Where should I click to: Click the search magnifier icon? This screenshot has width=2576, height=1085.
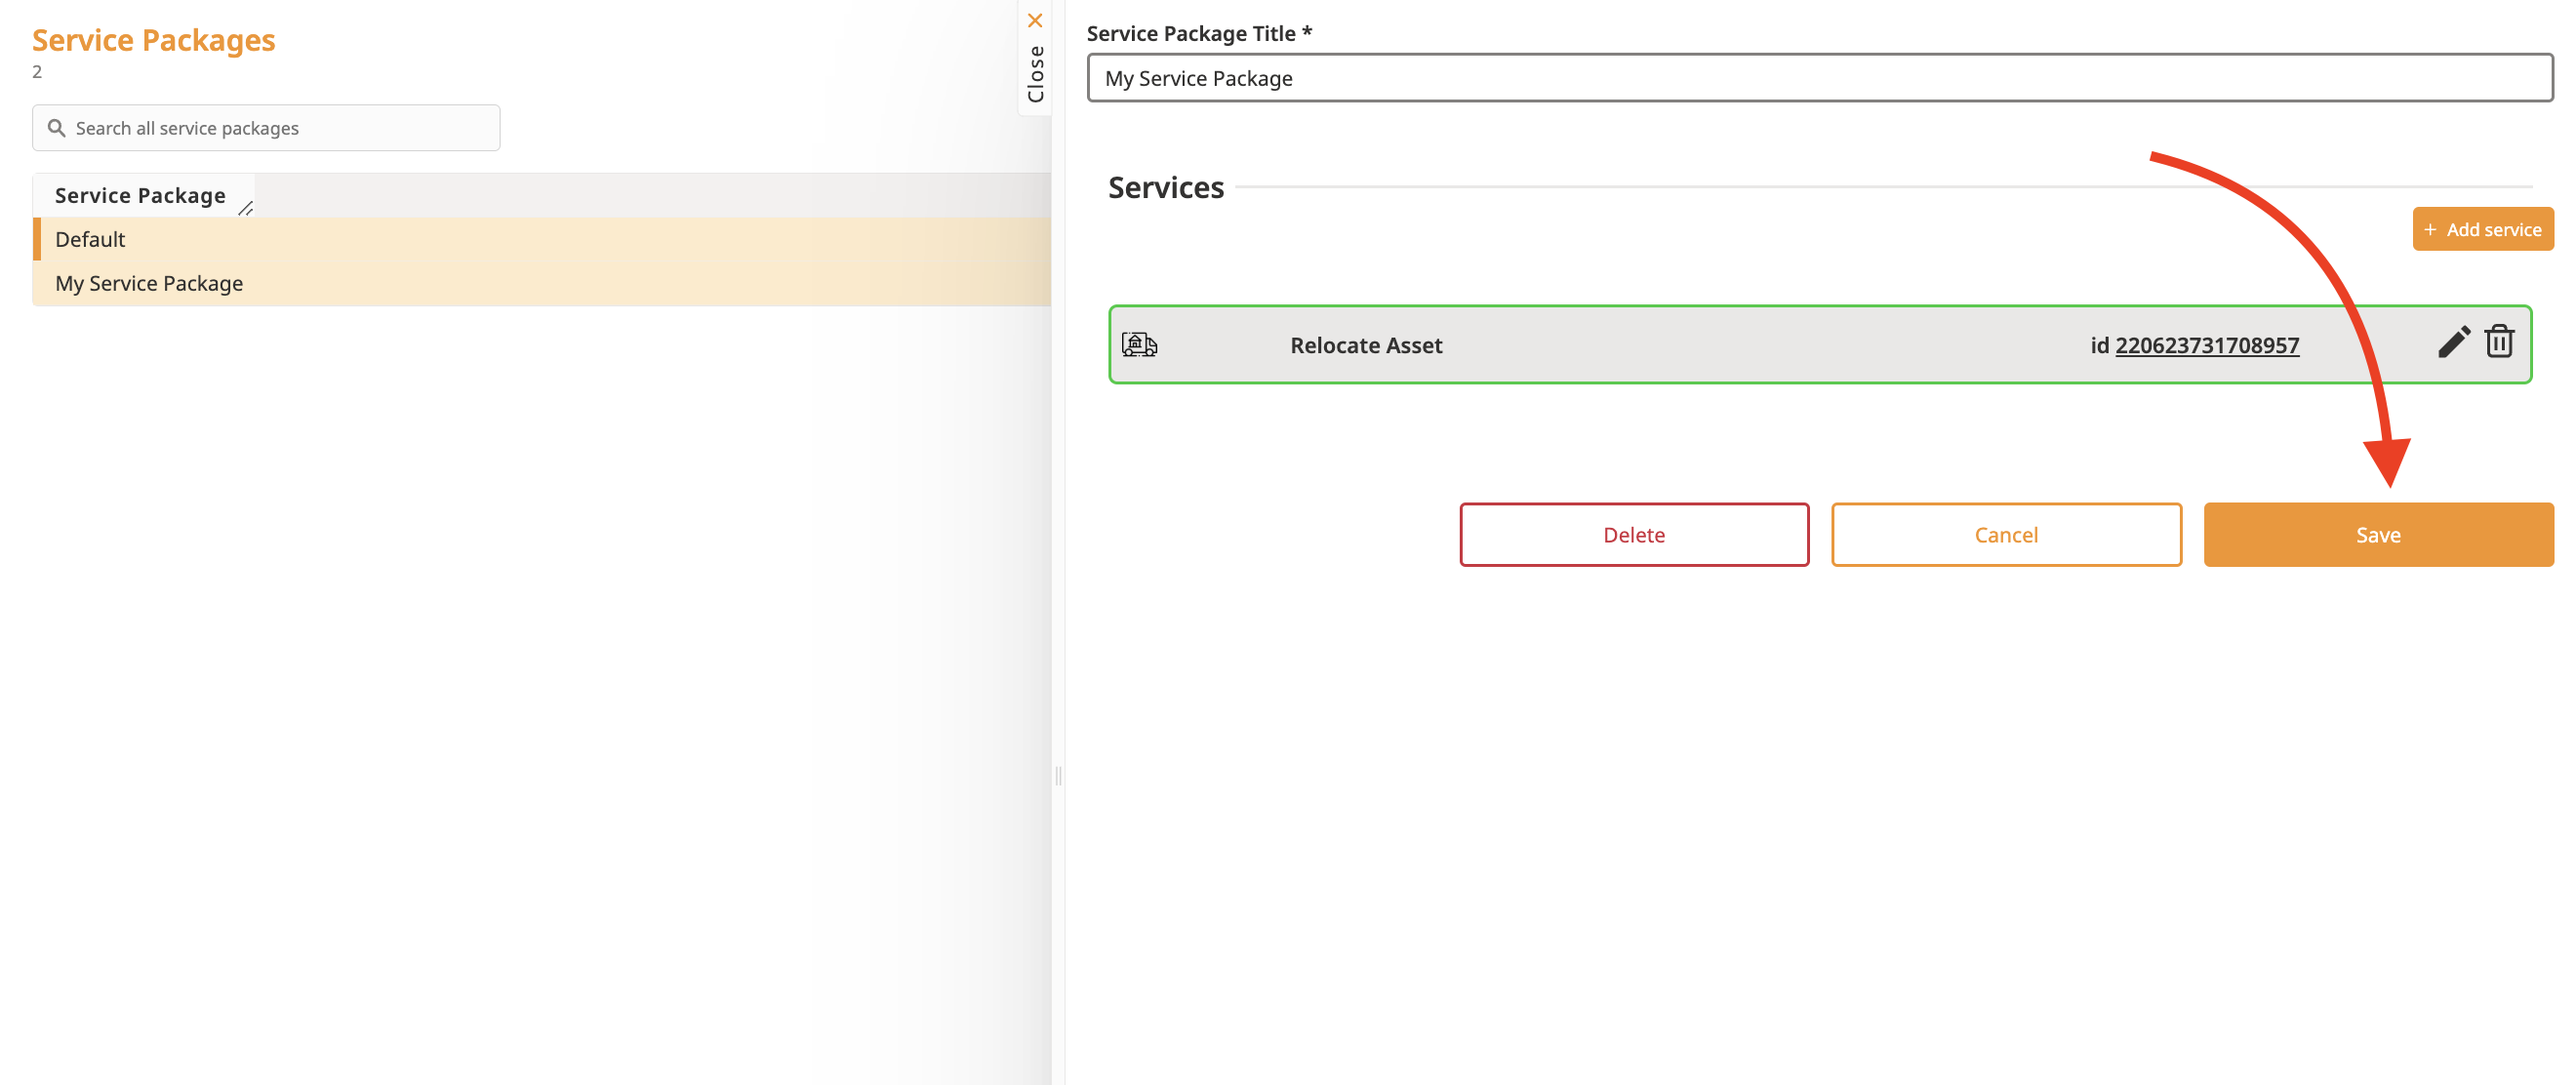57,128
